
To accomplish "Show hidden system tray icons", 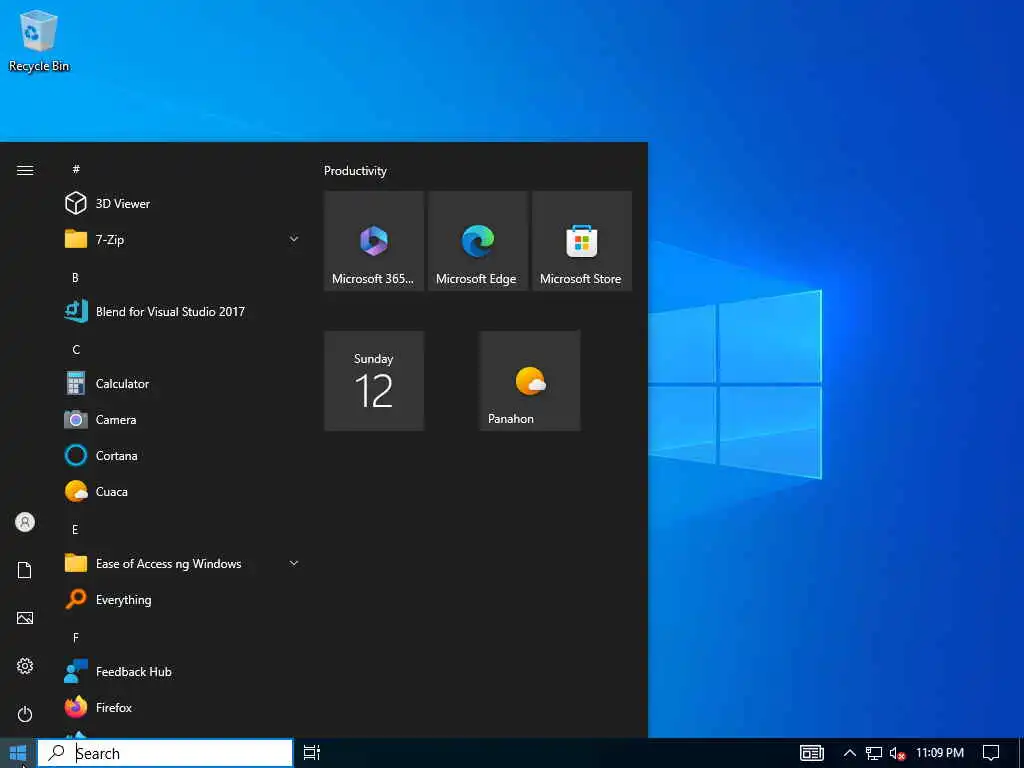I will click(x=850, y=753).
